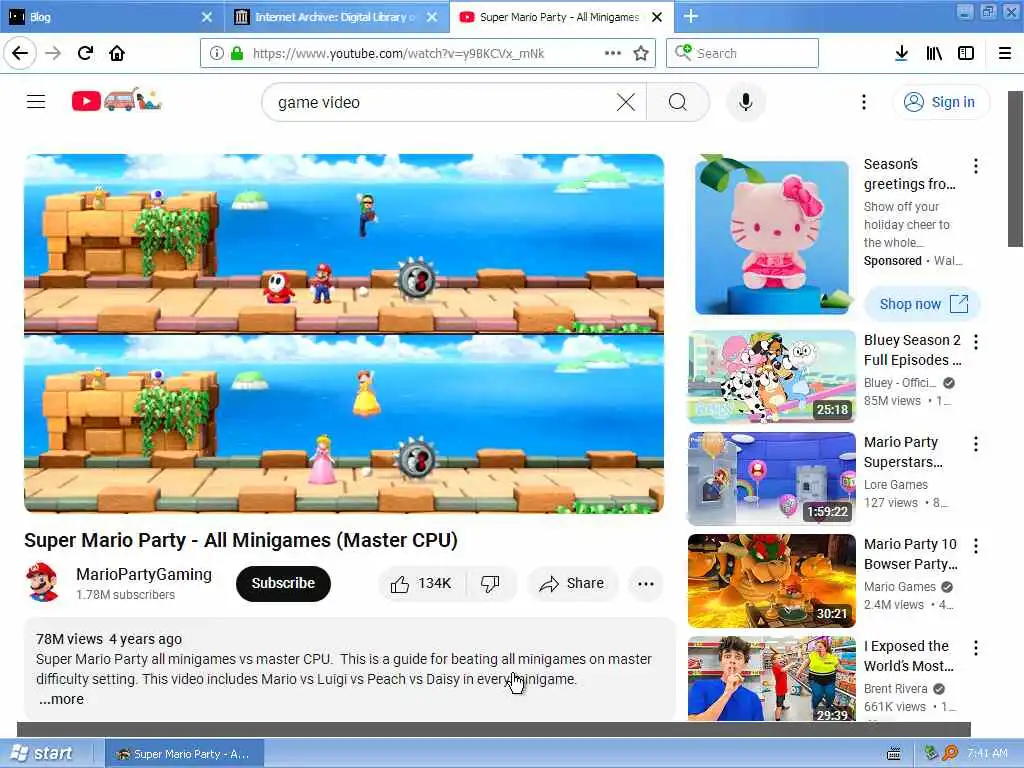
Task: Click the green padlock security icon
Action: pos(237,53)
